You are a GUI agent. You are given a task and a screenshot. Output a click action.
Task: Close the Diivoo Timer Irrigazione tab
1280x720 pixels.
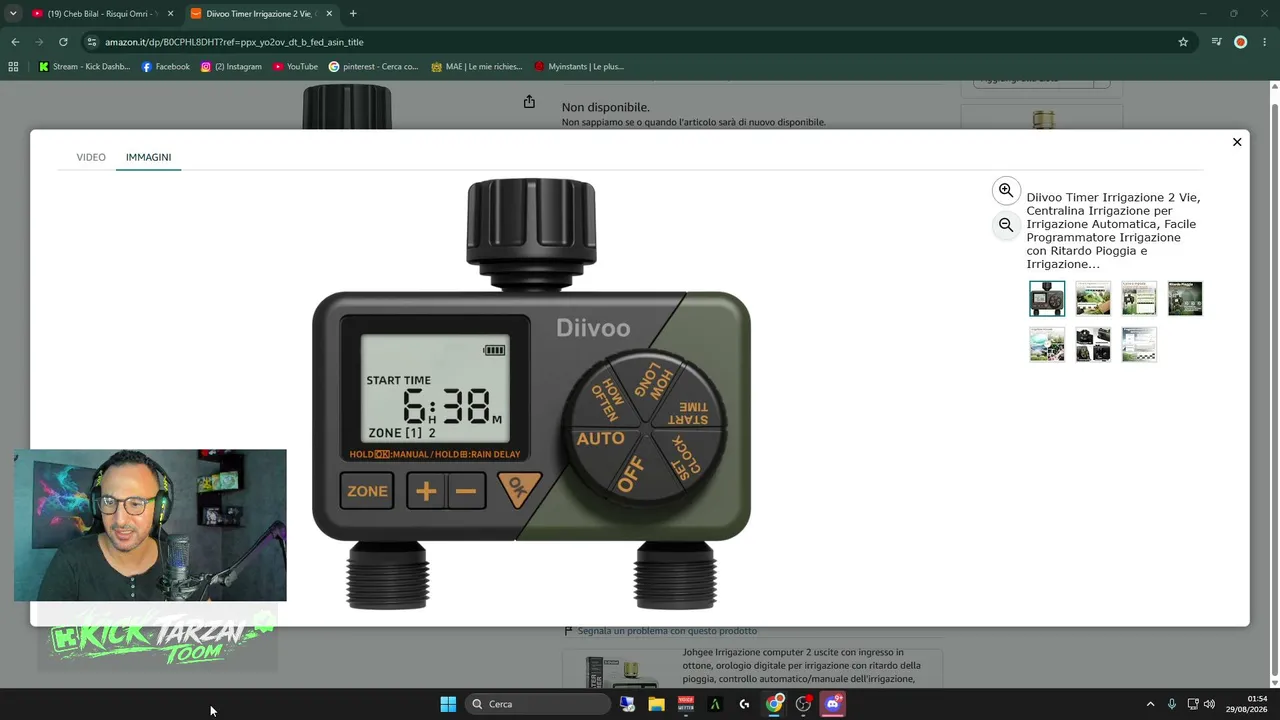pos(328,14)
